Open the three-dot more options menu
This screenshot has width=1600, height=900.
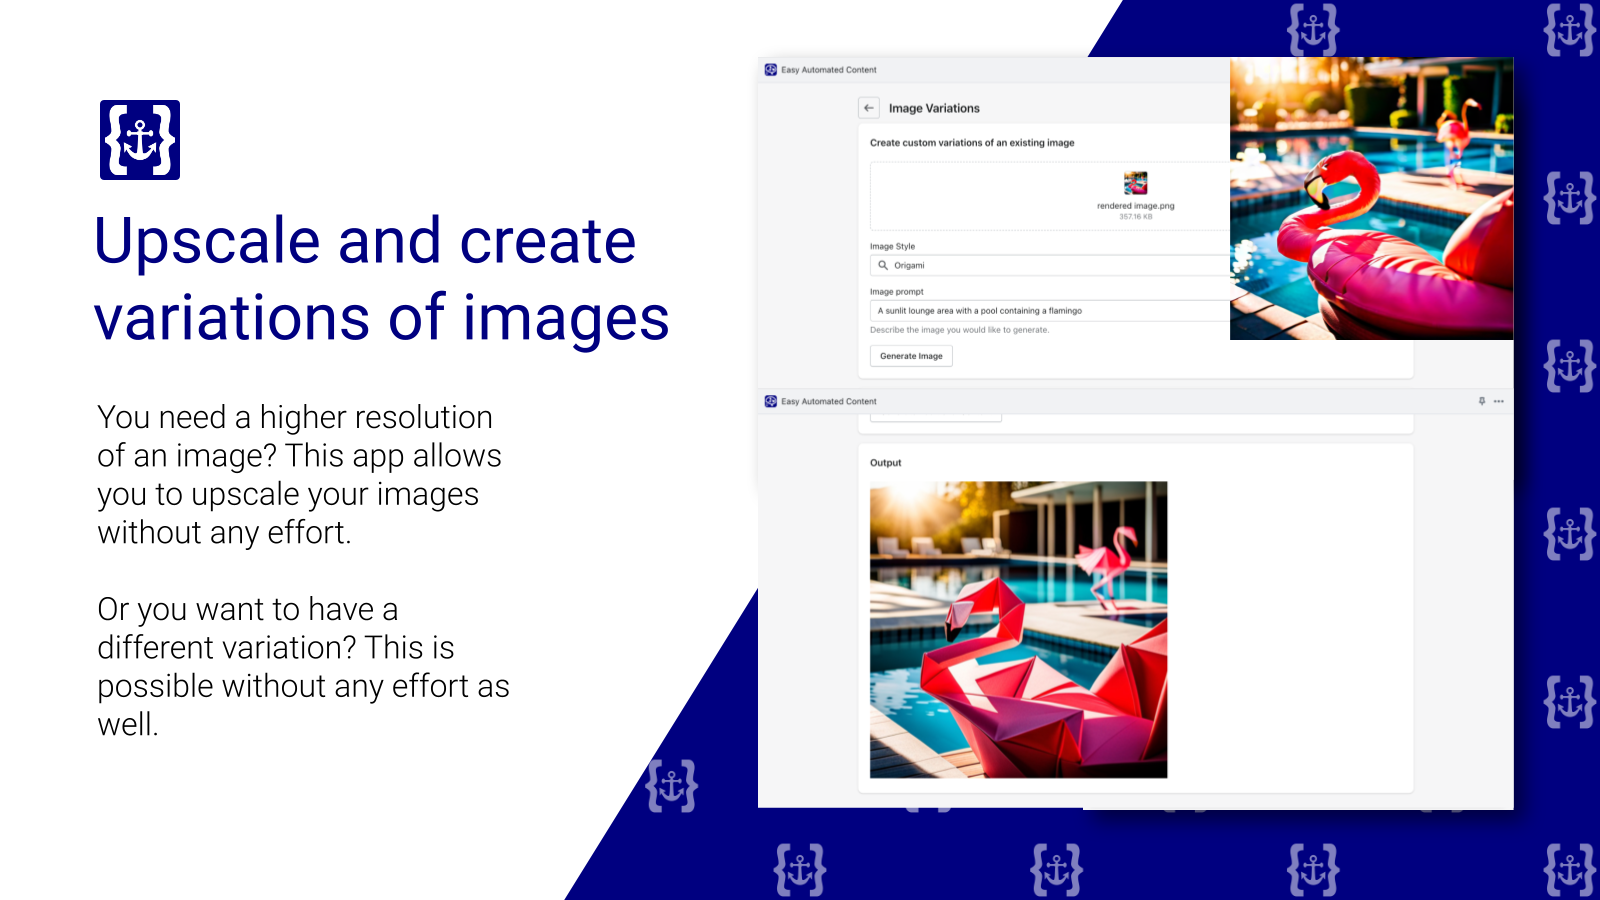point(1499,401)
